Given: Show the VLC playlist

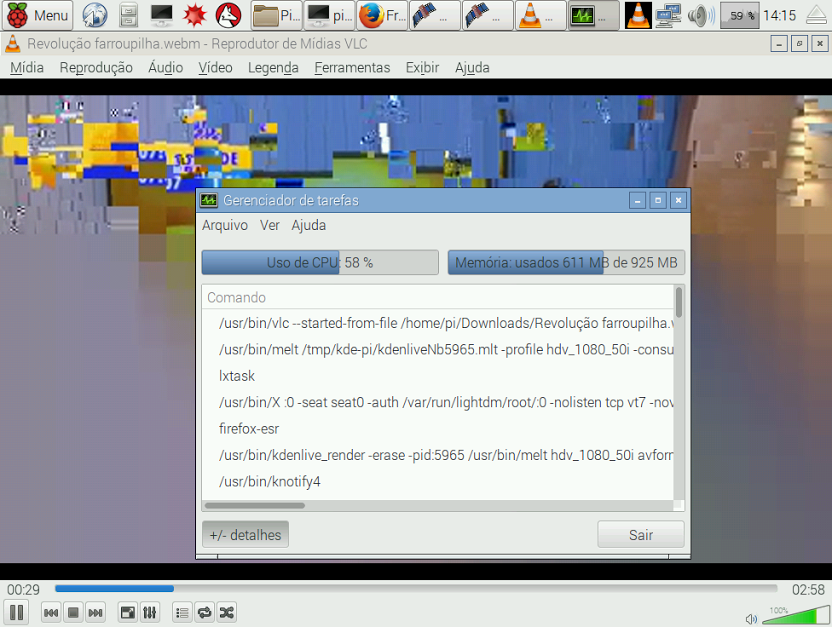Looking at the screenshot, I should [182, 613].
